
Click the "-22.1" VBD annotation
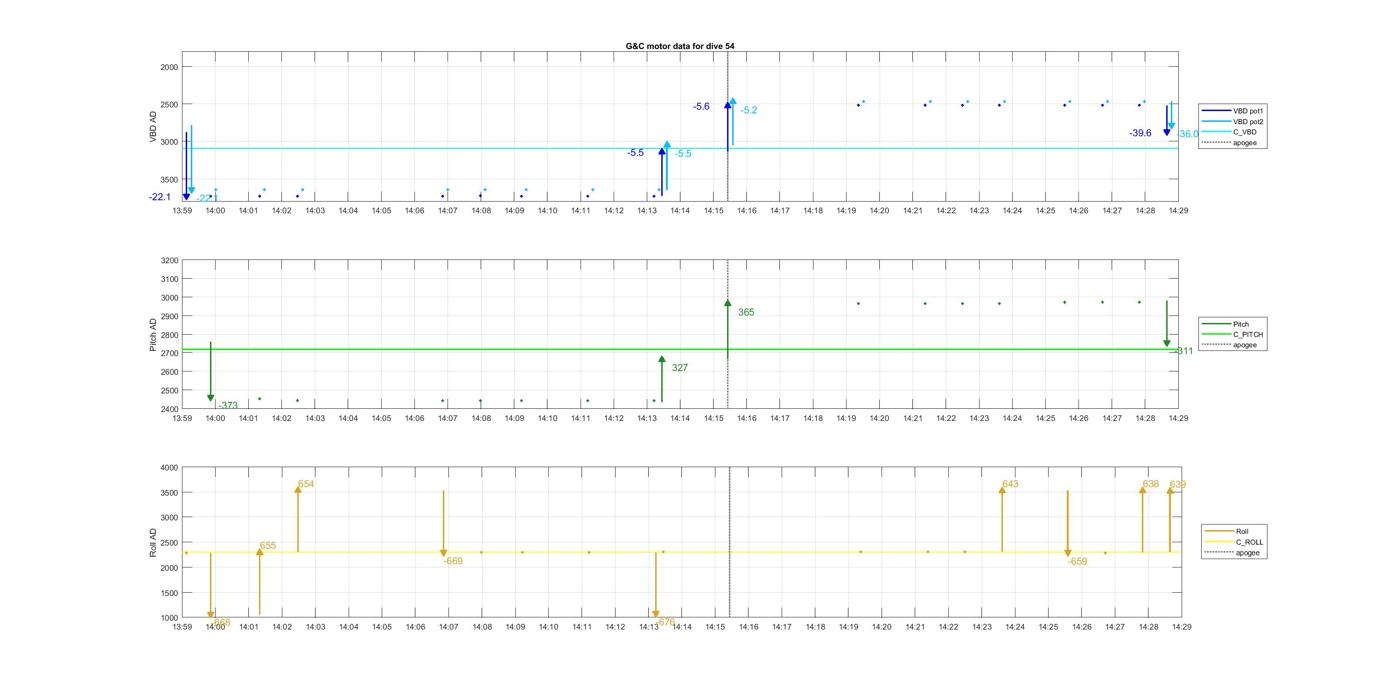click(160, 197)
